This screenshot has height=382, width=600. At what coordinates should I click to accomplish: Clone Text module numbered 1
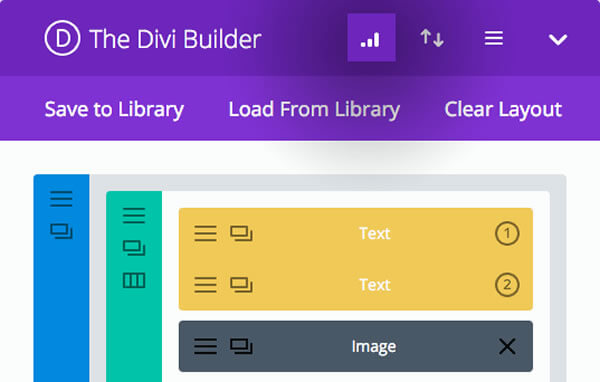click(241, 233)
